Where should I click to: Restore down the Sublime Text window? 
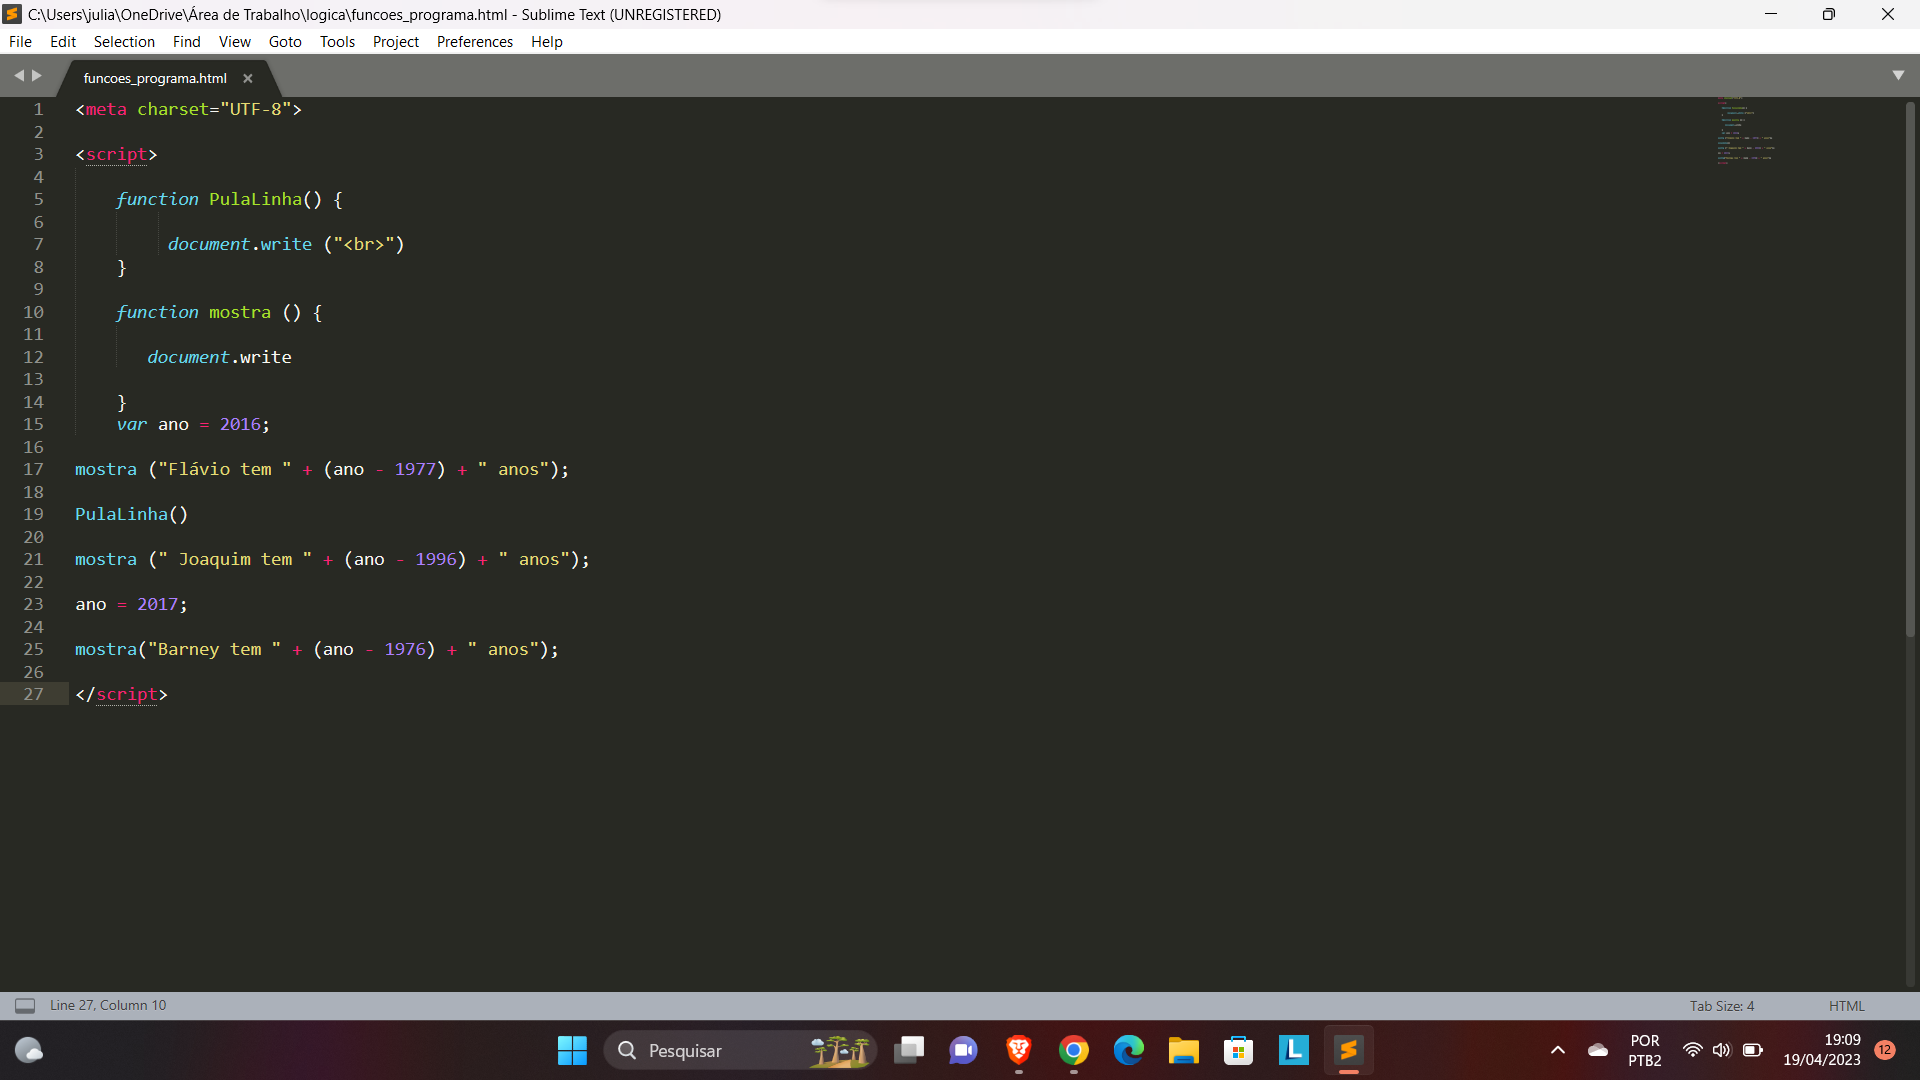click(x=1829, y=14)
